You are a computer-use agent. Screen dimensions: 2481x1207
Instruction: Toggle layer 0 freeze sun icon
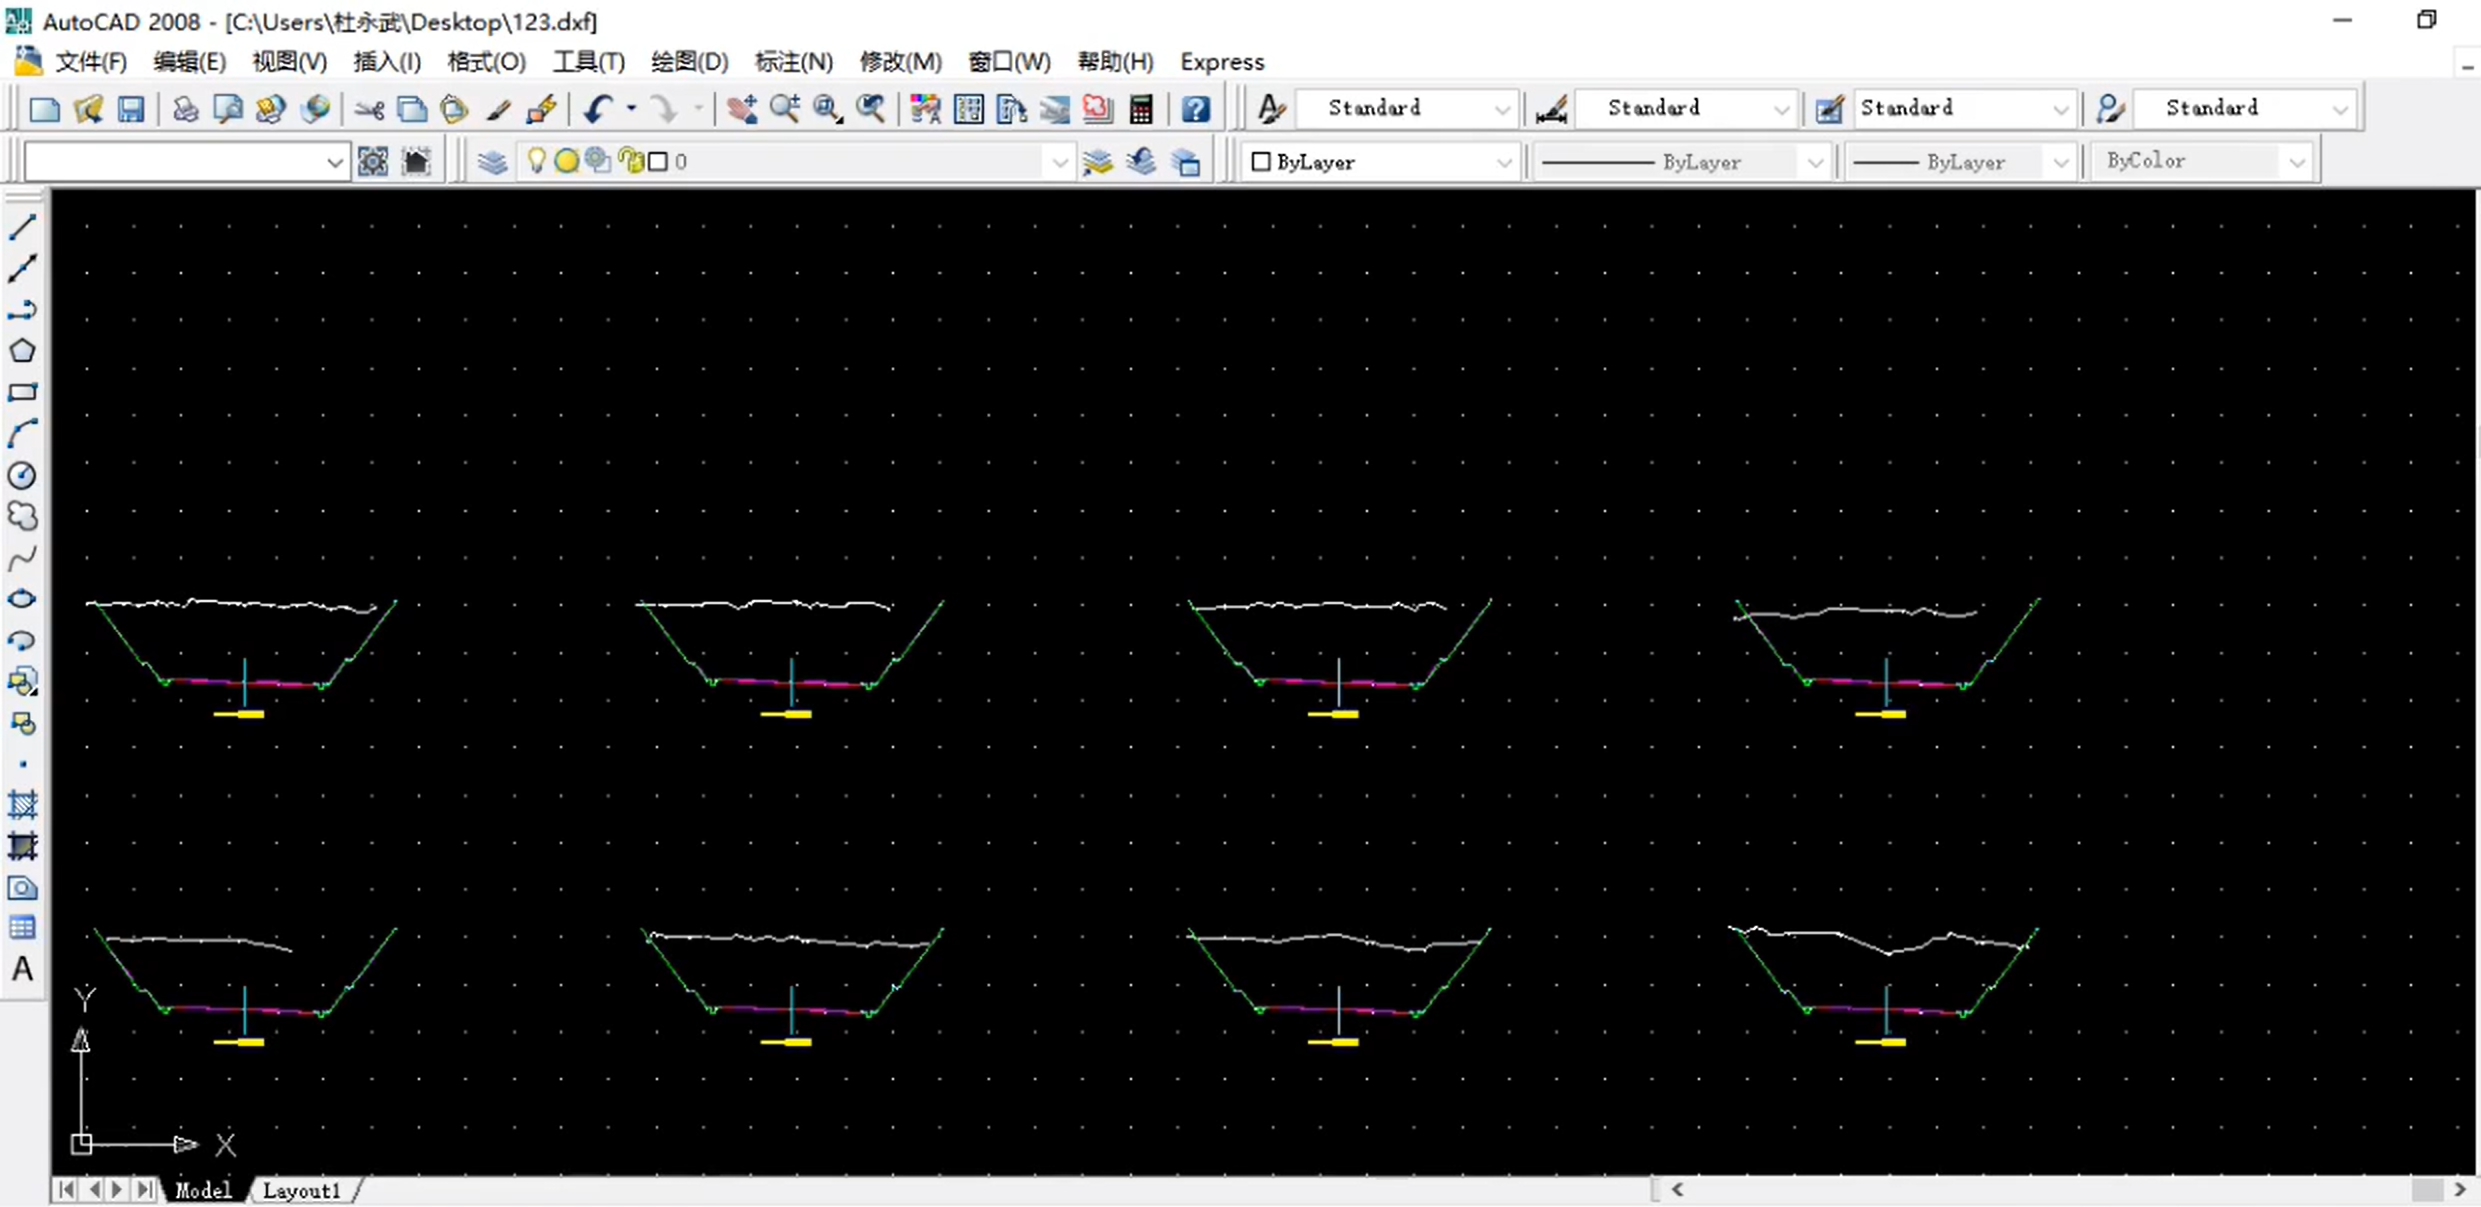point(566,161)
